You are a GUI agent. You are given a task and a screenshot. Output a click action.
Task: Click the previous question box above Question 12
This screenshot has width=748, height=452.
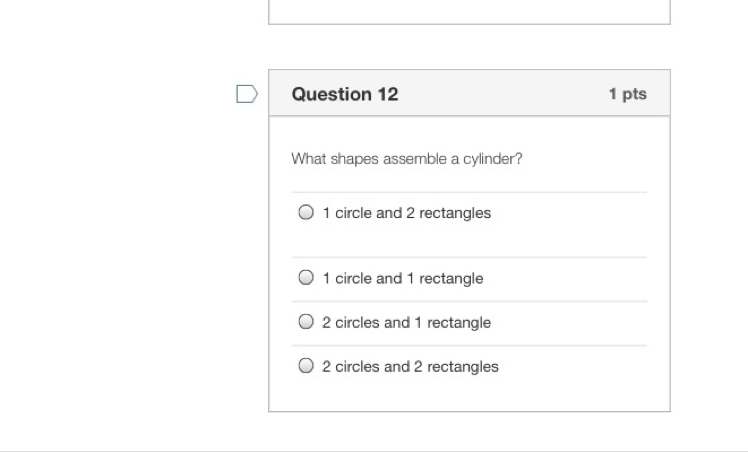point(469,11)
